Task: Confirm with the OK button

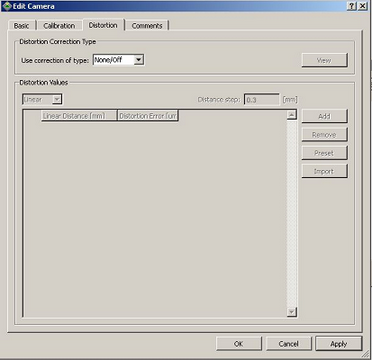Action: pyautogui.click(x=239, y=344)
